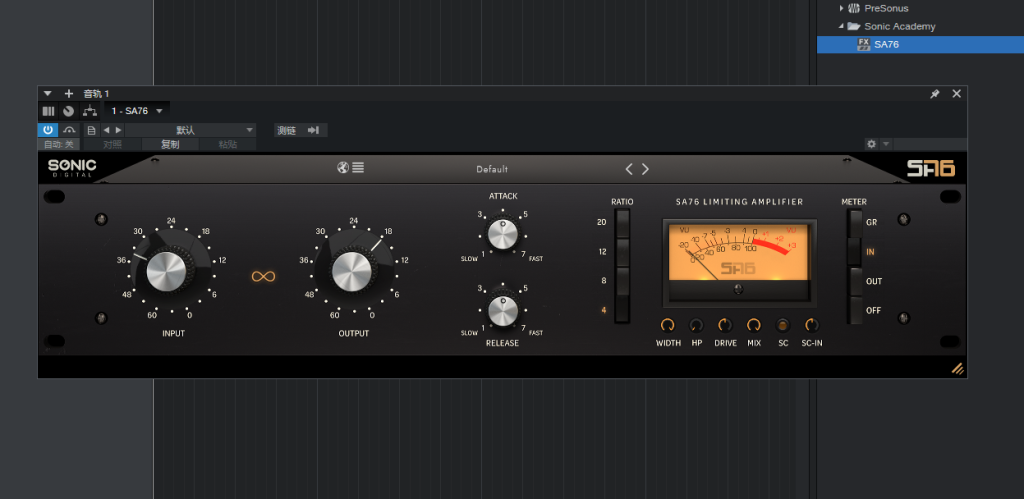
Task: Open the channel editor bars icon
Action: (48, 111)
